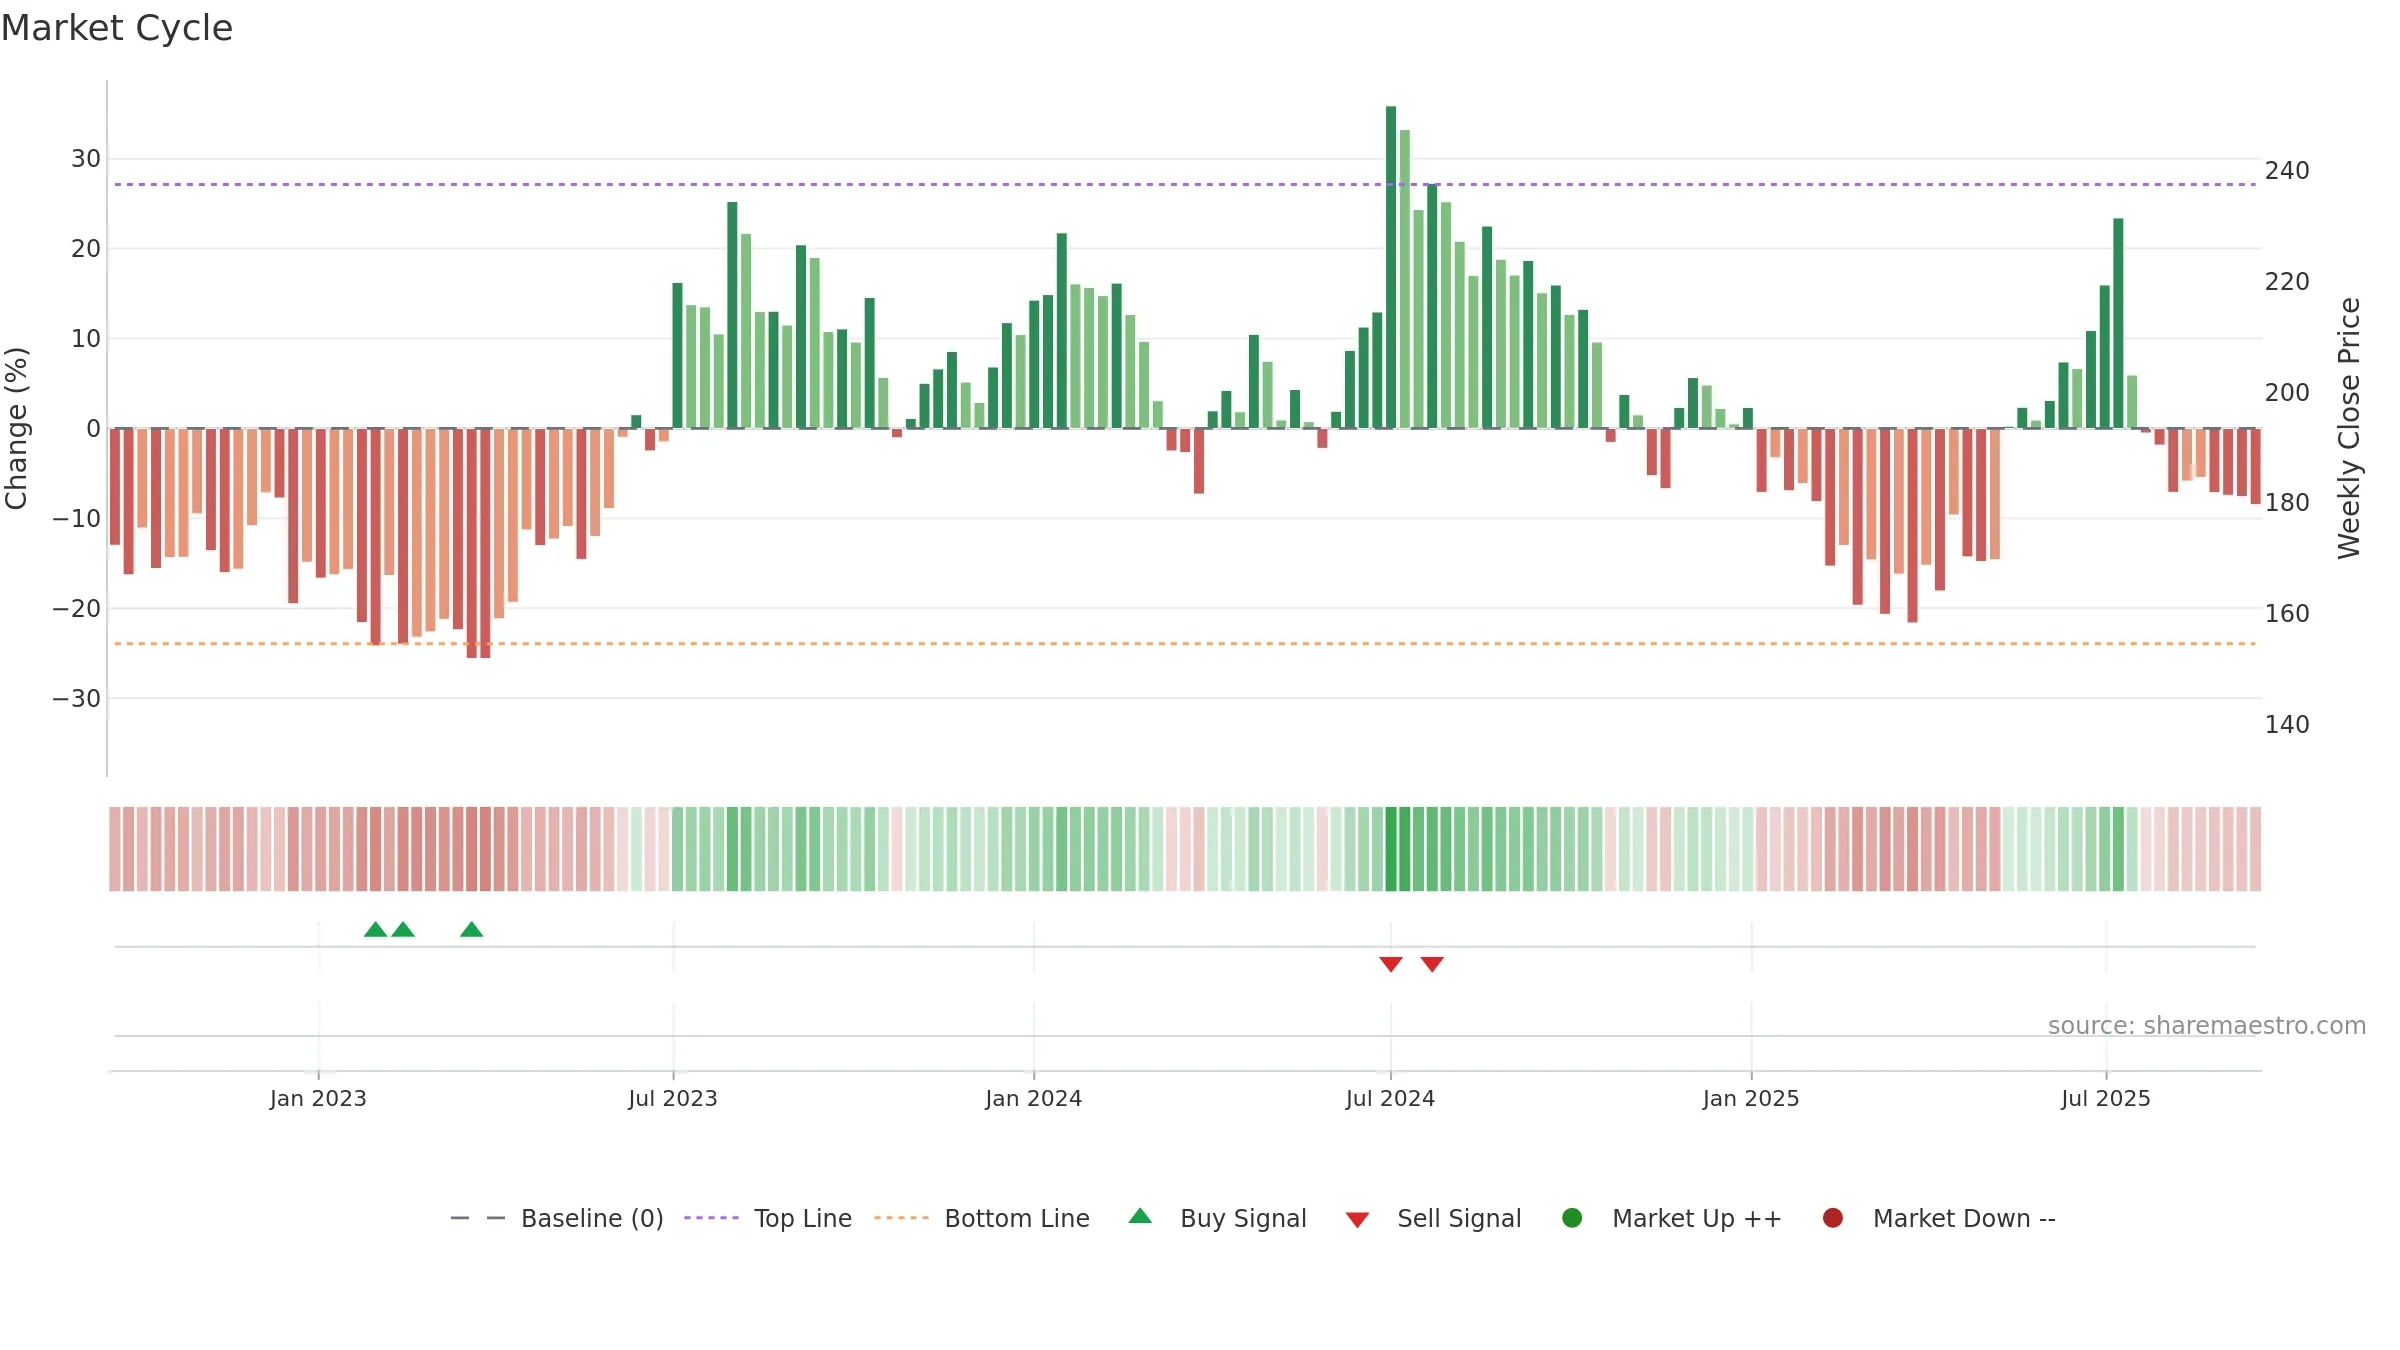
Task: Click the Top Line legend entry
Action: 768,1218
